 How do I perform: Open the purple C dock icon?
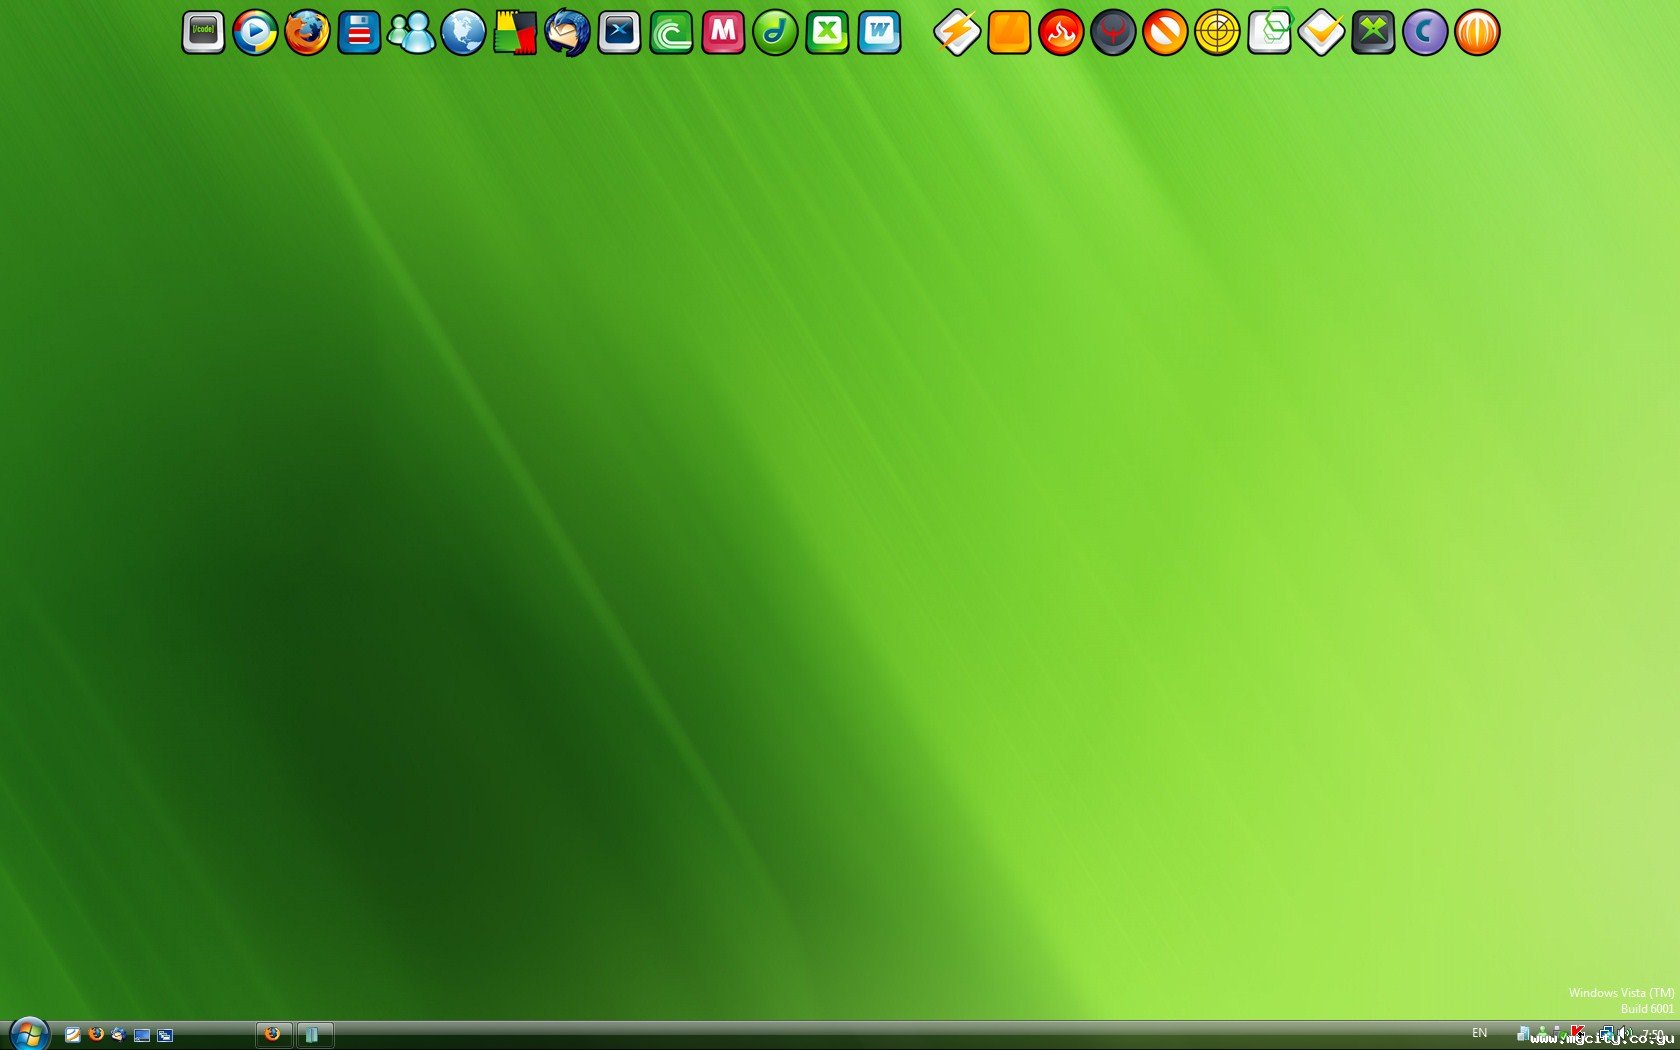1425,32
